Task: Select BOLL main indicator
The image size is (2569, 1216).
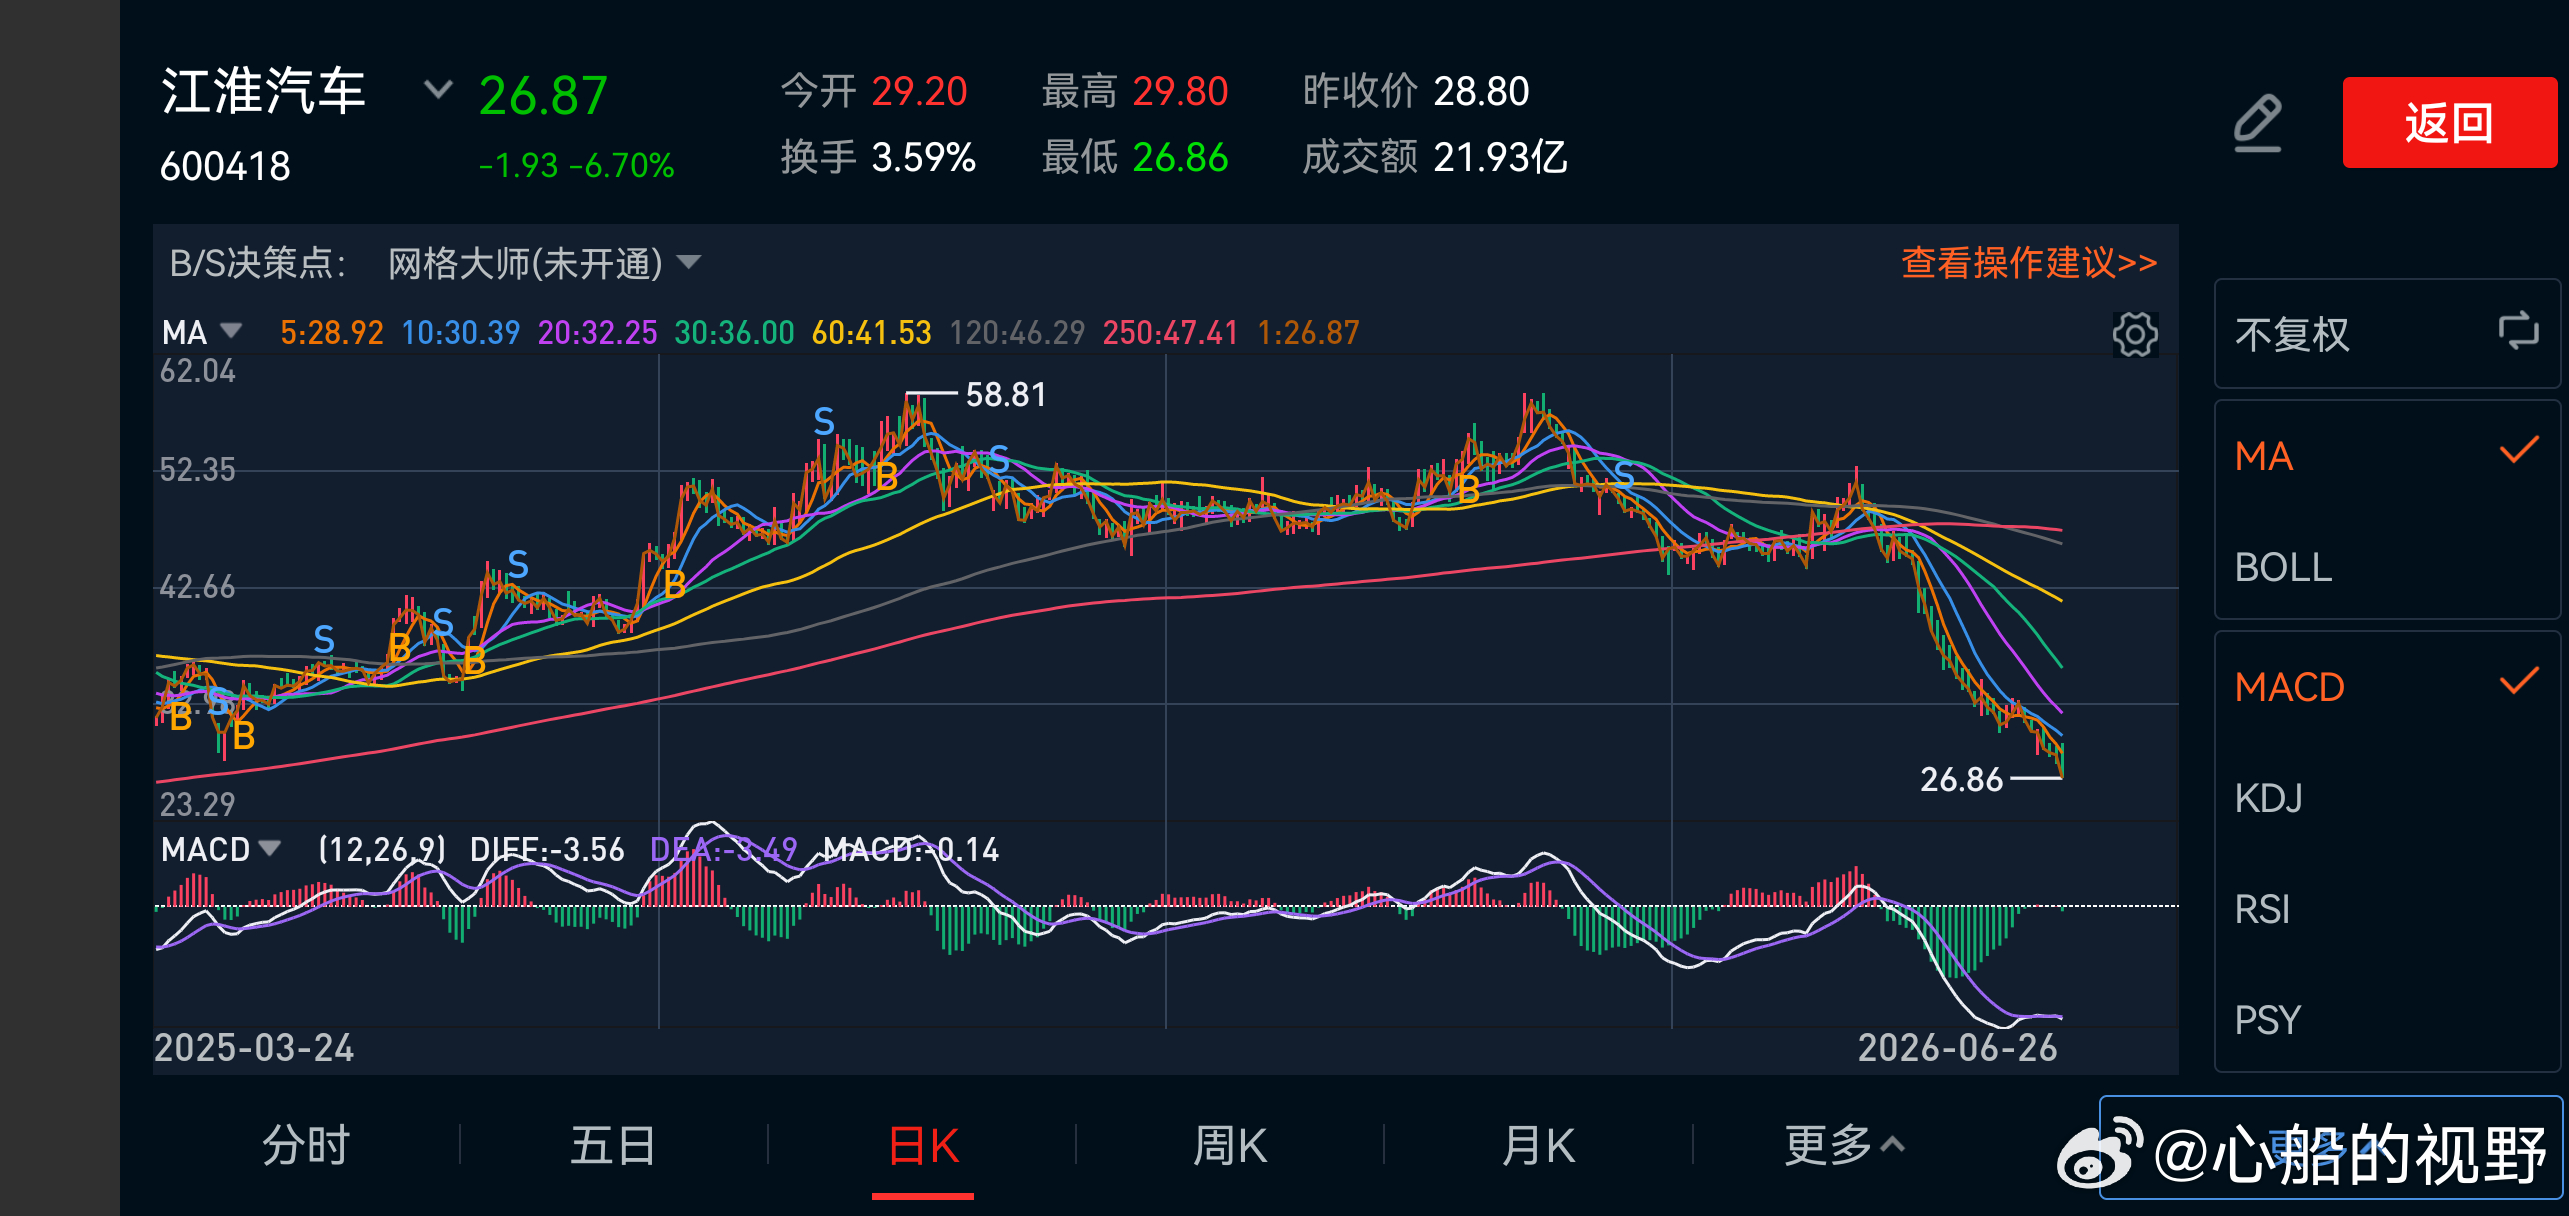Action: pyautogui.click(x=2386, y=567)
